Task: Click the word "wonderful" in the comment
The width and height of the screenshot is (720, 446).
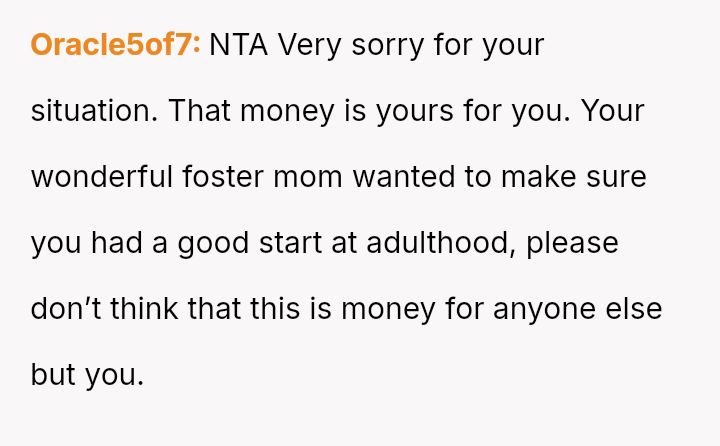Action: tap(101, 177)
